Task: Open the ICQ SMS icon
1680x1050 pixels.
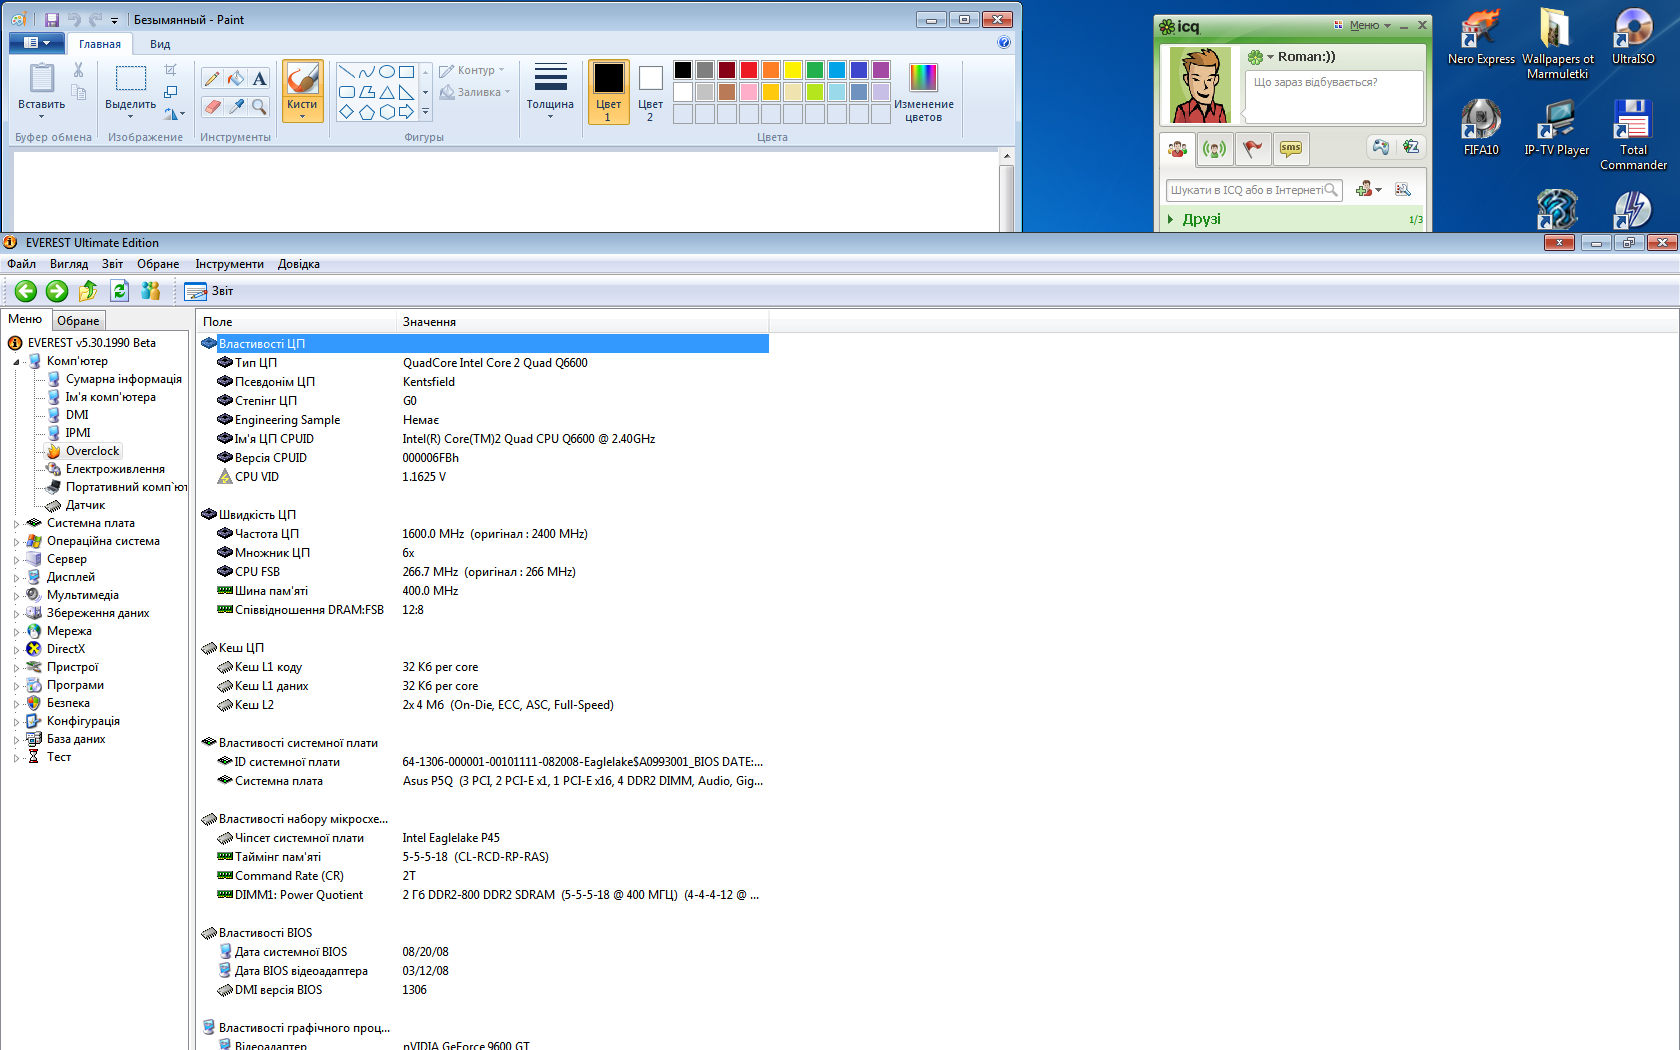Action: coord(1291,149)
